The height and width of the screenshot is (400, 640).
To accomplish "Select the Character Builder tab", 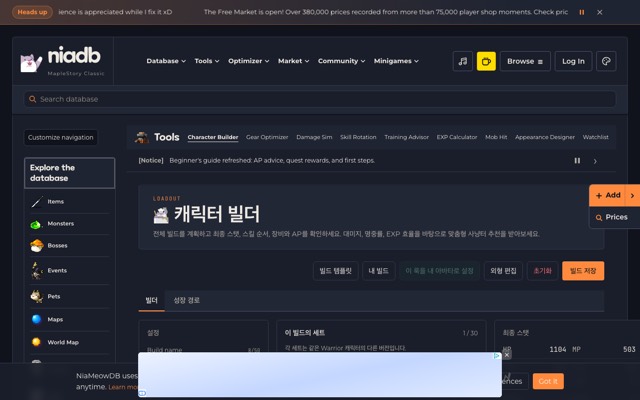I will 213,138.
